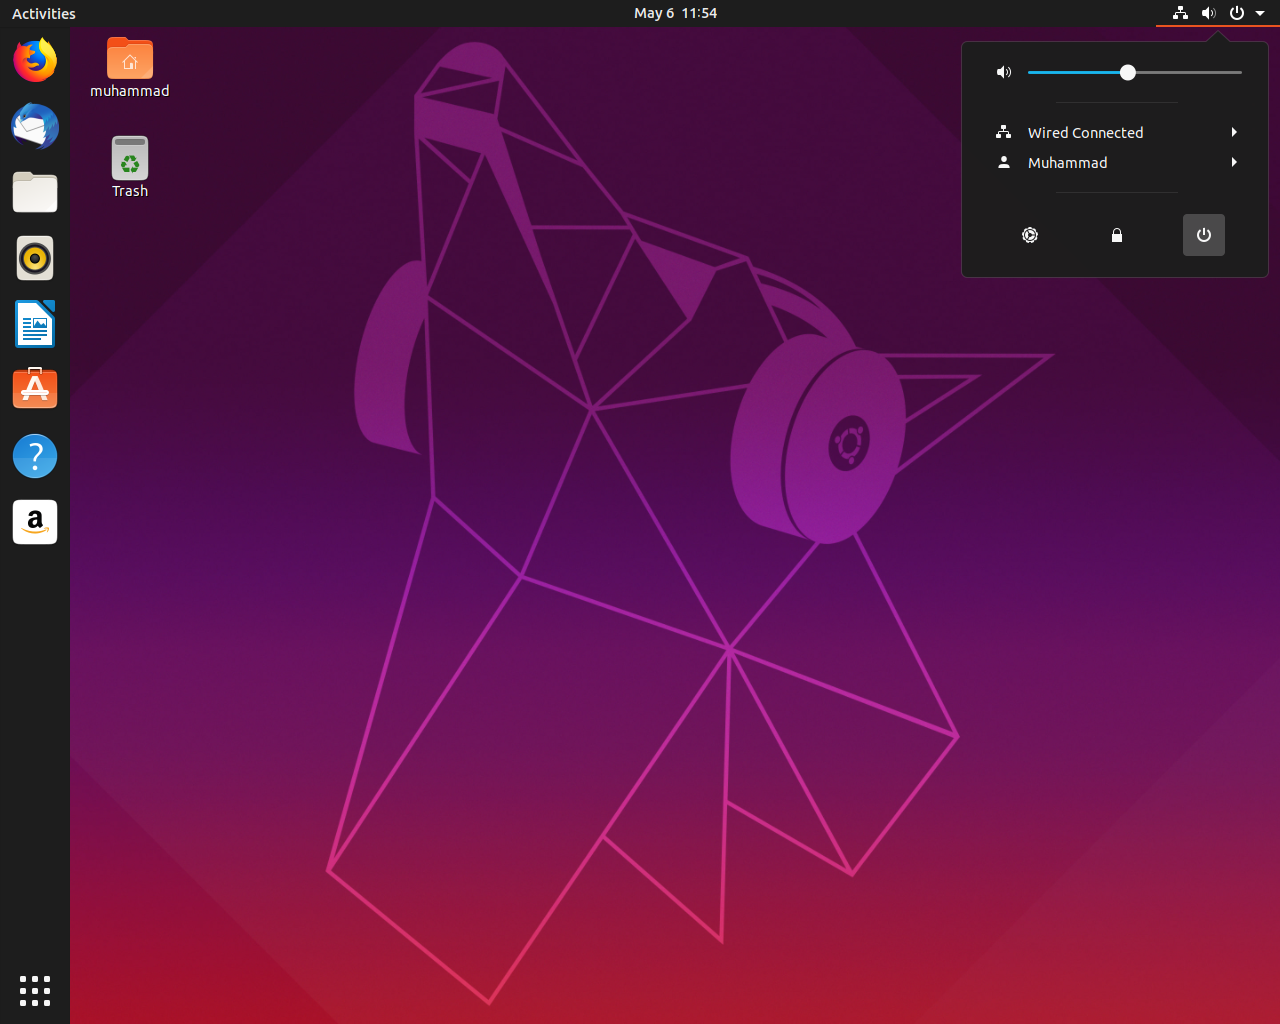The width and height of the screenshot is (1280, 1024).
Task: Expand the Wired Connected submenu arrow
Action: tap(1234, 132)
